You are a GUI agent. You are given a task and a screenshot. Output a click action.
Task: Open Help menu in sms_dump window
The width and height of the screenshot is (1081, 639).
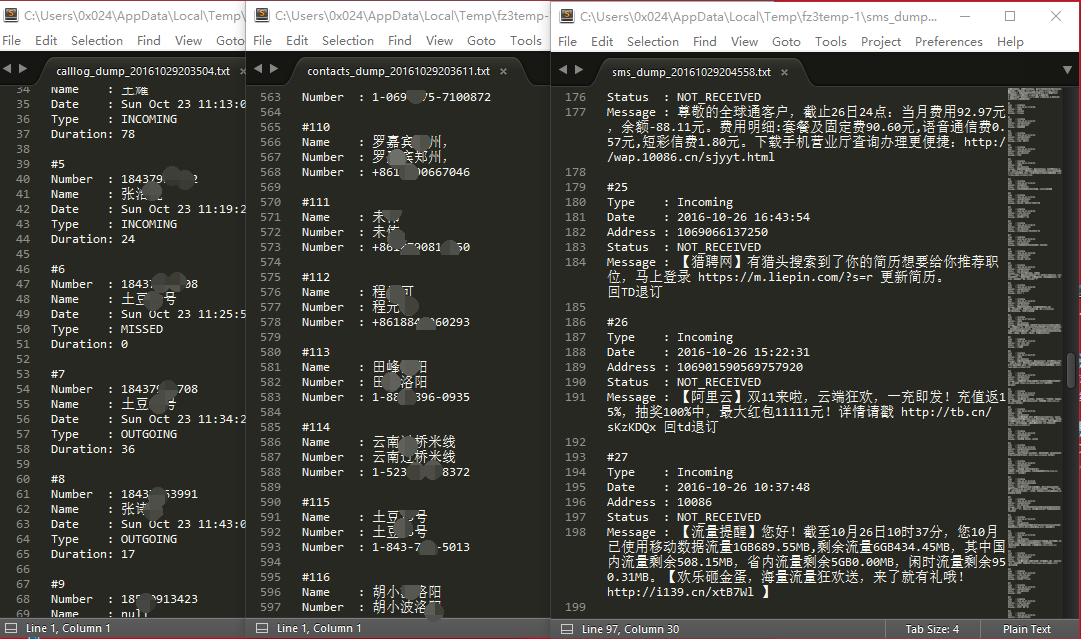click(1010, 41)
